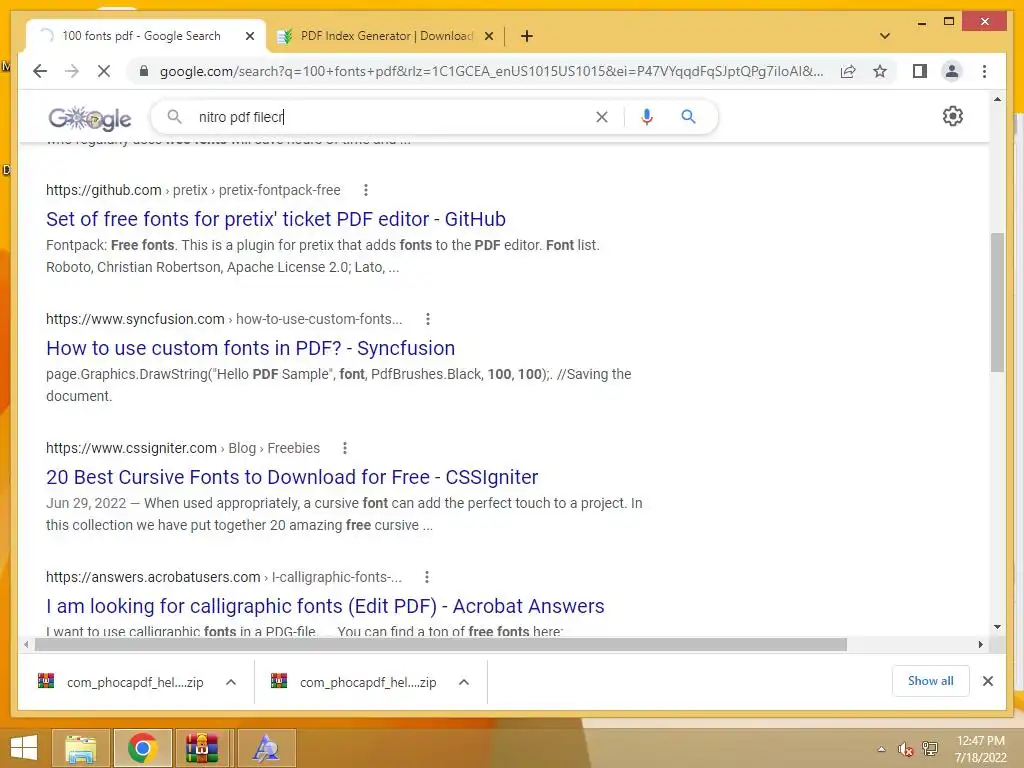Open File Explorer from the taskbar
The image size is (1024, 768).
pyautogui.click(x=81, y=748)
